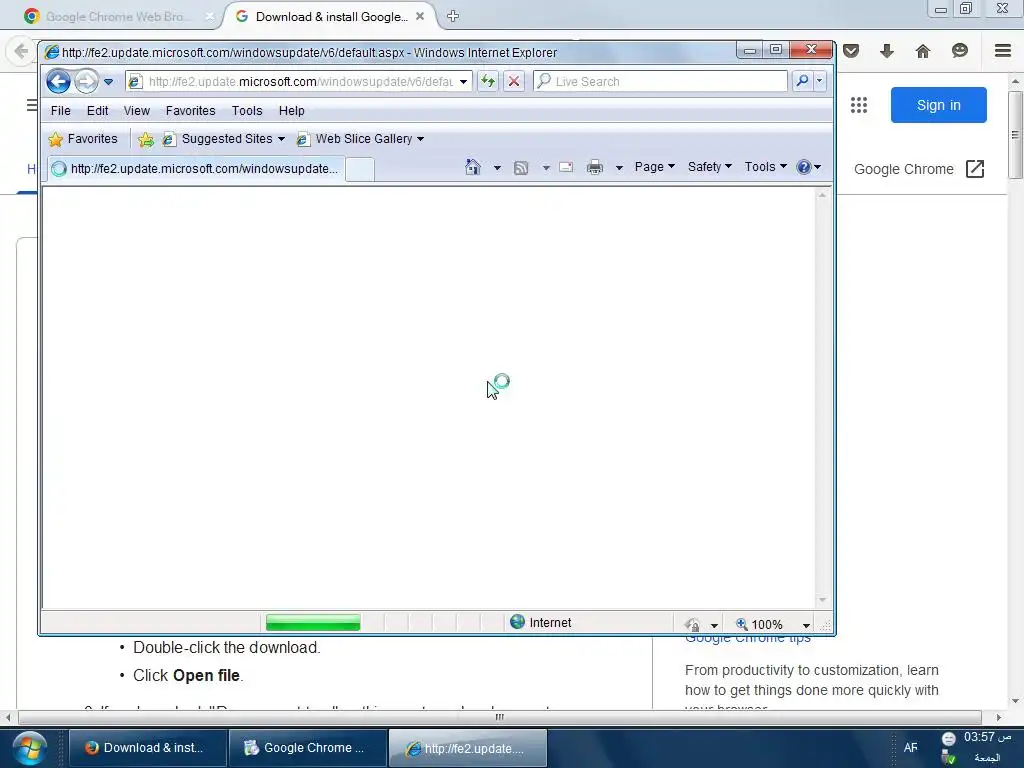Image resolution: width=1024 pixels, height=768 pixels.
Task: Switch to Google Chrome taskbar button
Action: pyautogui.click(x=307, y=748)
